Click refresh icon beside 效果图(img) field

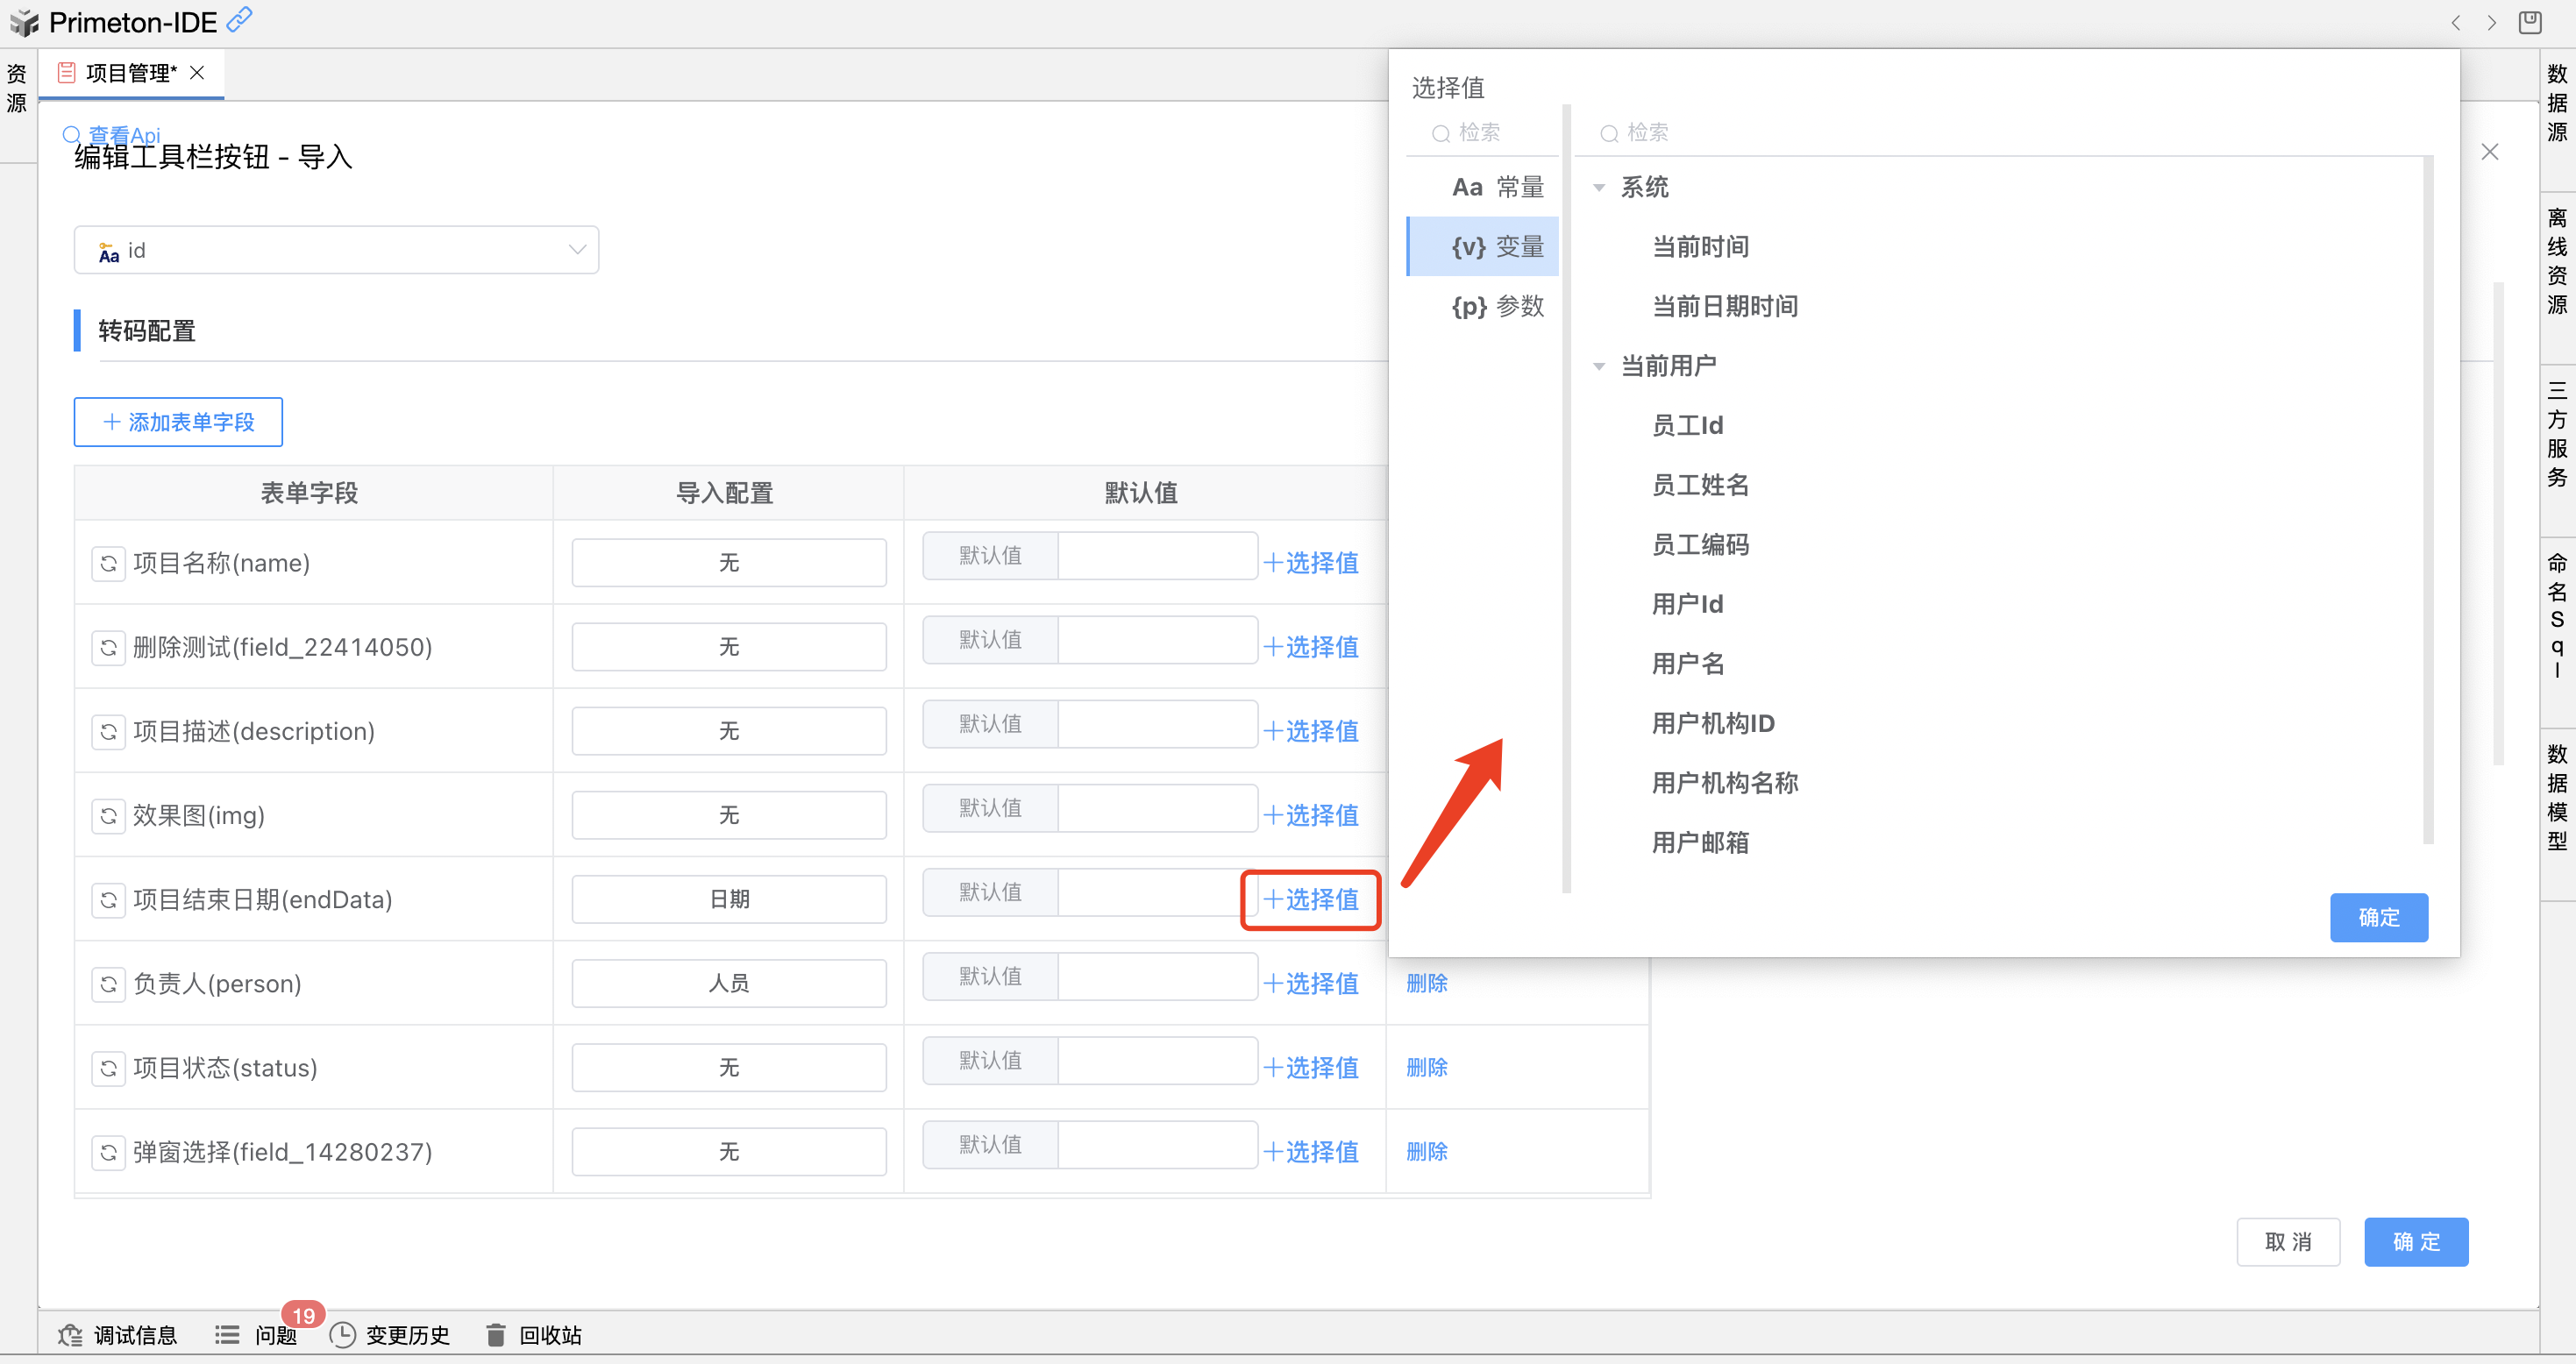[108, 816]
